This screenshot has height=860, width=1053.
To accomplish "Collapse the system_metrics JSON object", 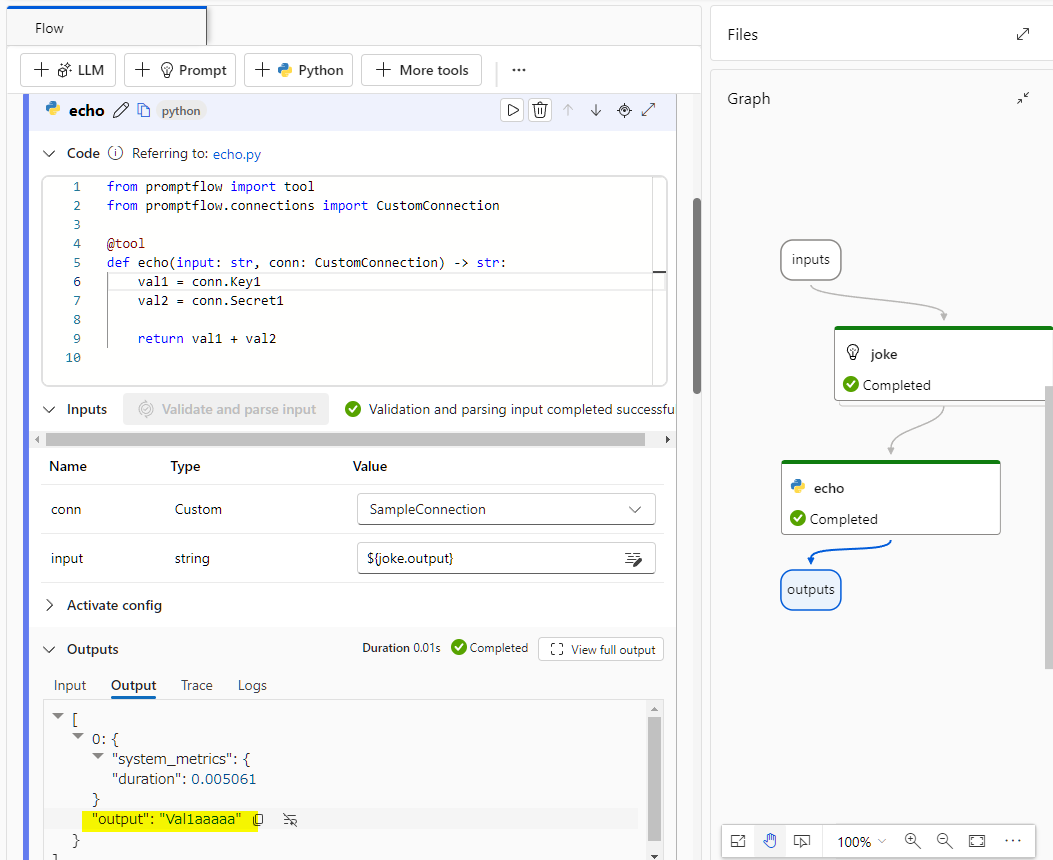I will tap(98, 756).
